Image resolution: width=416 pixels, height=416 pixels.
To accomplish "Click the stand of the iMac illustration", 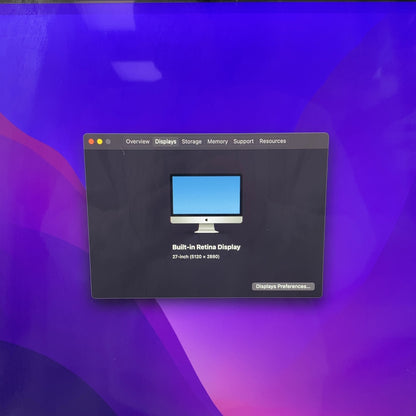I will point(206,228).
